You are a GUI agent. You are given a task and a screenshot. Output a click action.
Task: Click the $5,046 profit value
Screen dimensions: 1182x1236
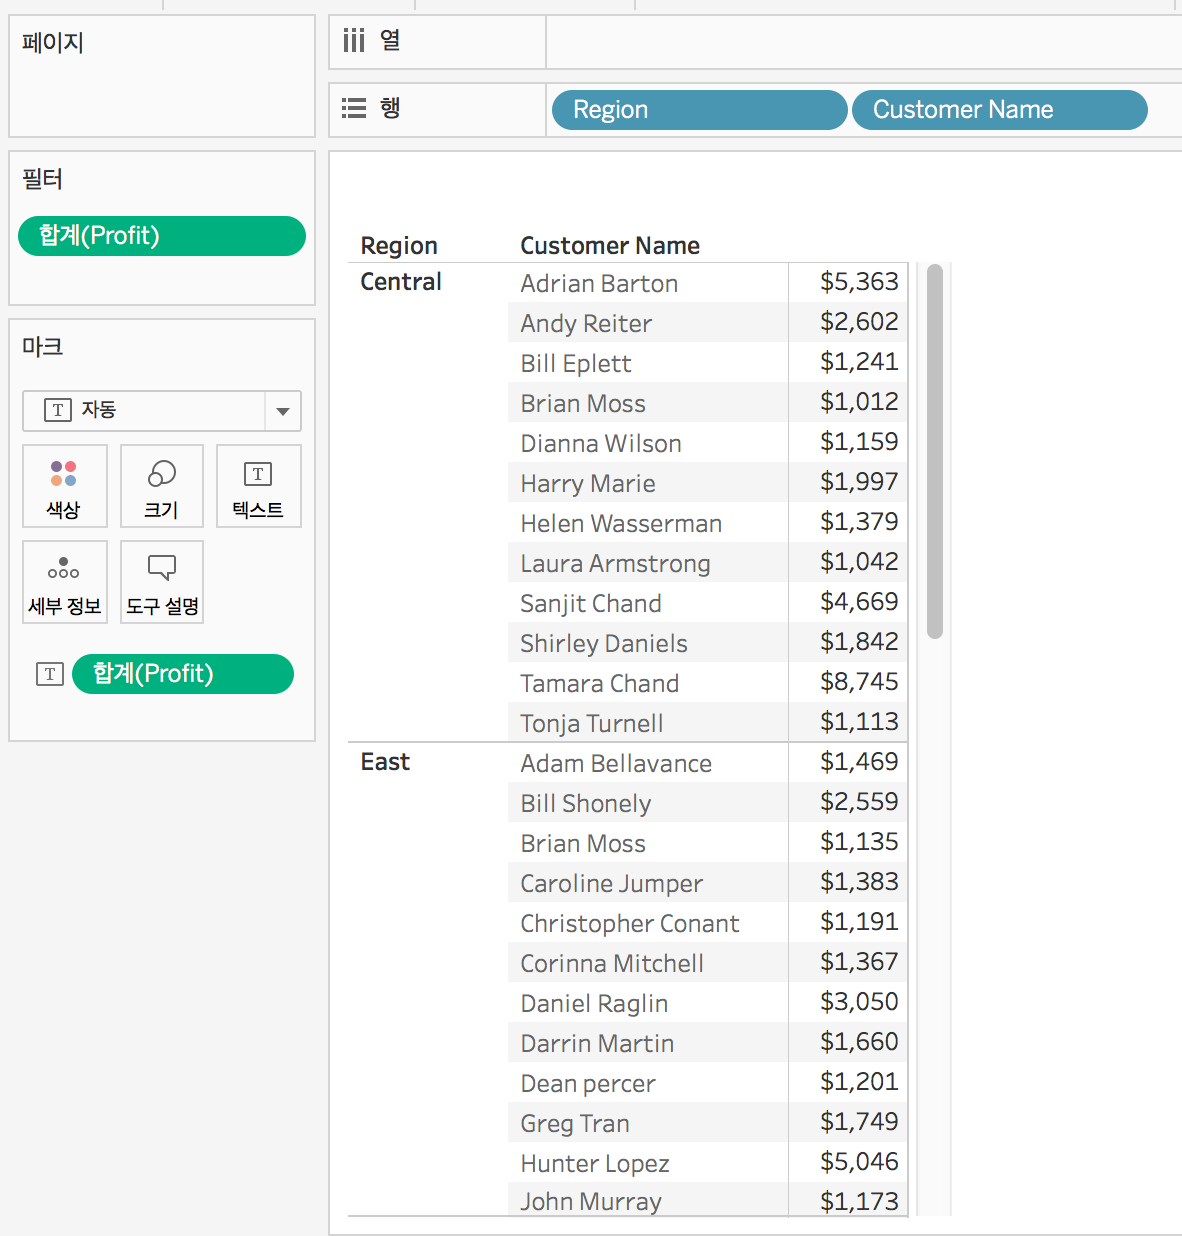859,1162
